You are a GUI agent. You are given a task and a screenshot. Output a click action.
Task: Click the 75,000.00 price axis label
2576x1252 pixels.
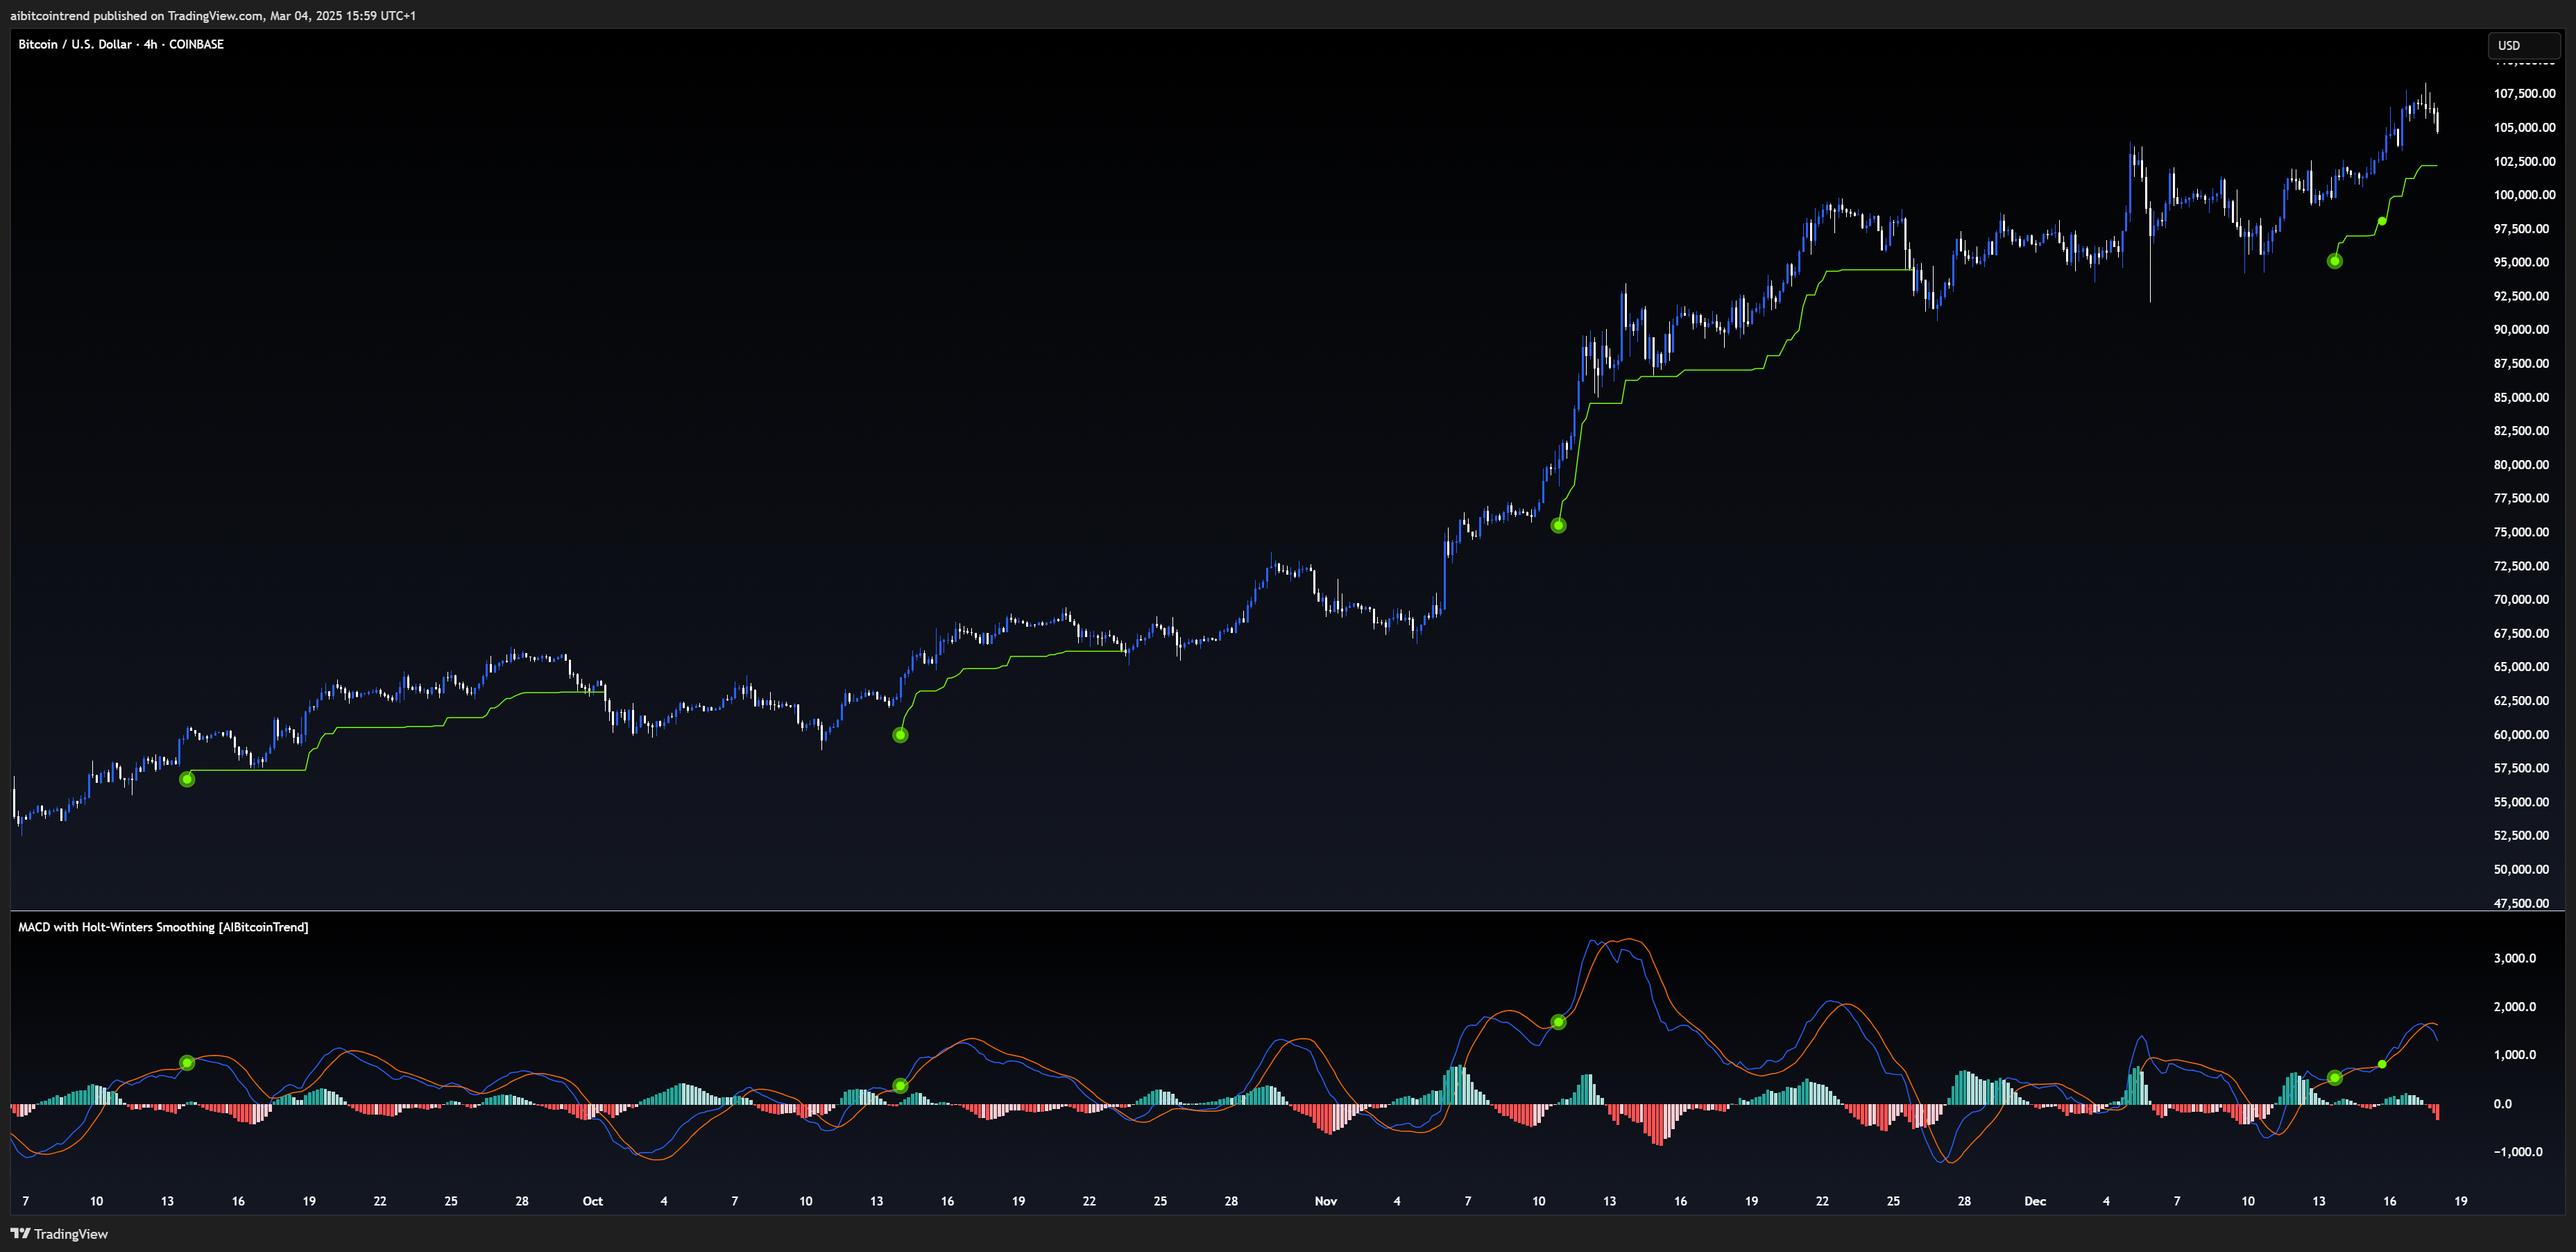pos(2521,532)
